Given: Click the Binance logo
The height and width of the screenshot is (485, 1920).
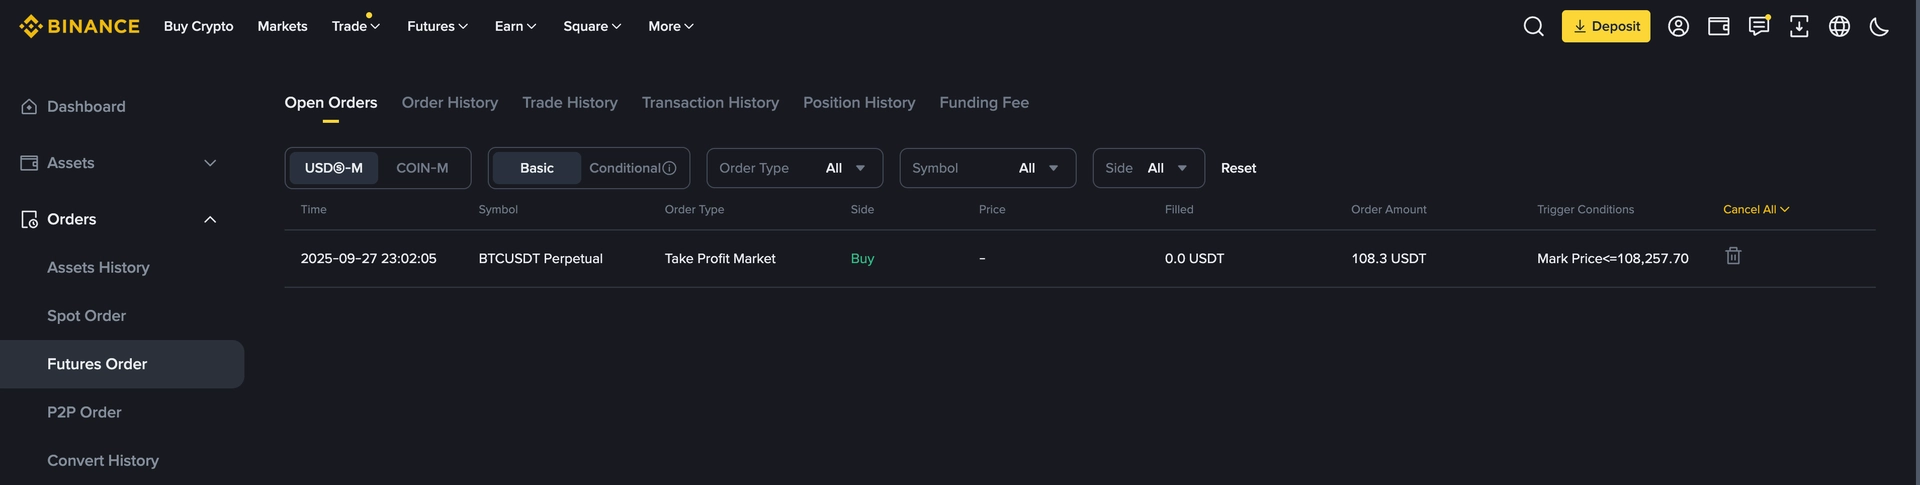Looking at the screenshot, I should tap(79, 26).
